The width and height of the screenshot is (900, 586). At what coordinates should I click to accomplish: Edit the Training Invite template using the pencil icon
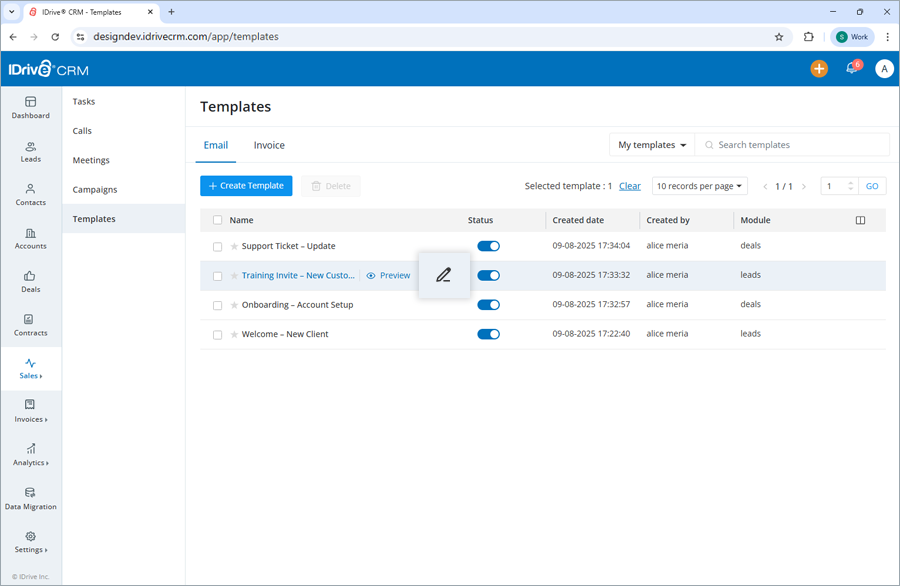click(x=444, y=275)
